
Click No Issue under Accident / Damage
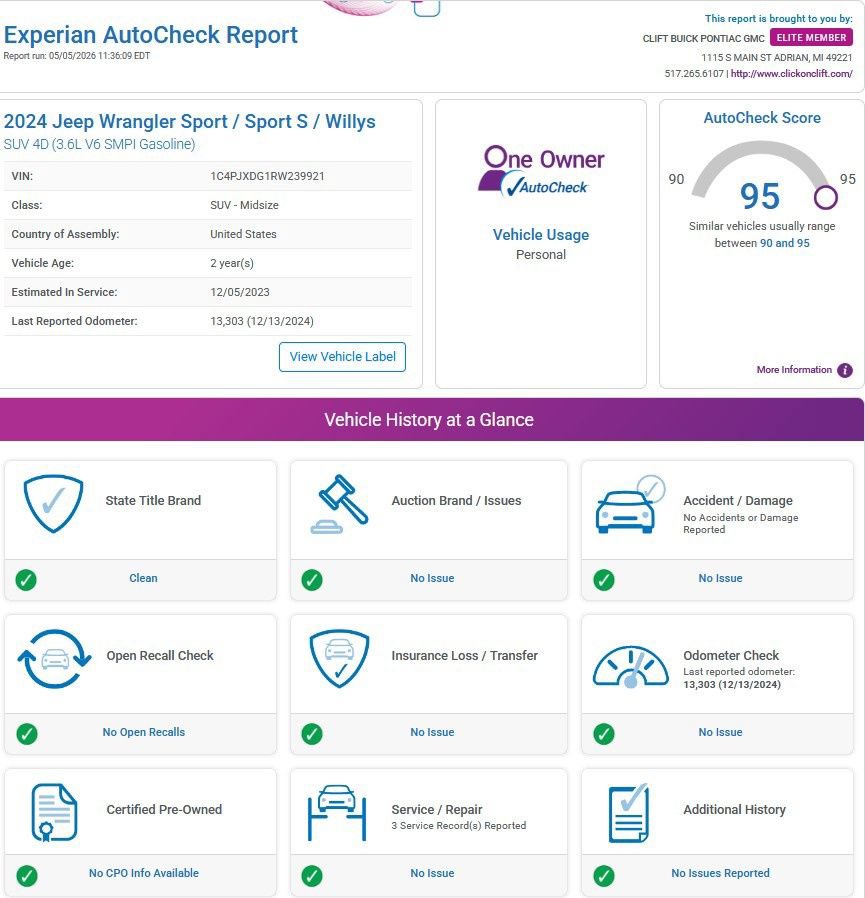[721, 578]
